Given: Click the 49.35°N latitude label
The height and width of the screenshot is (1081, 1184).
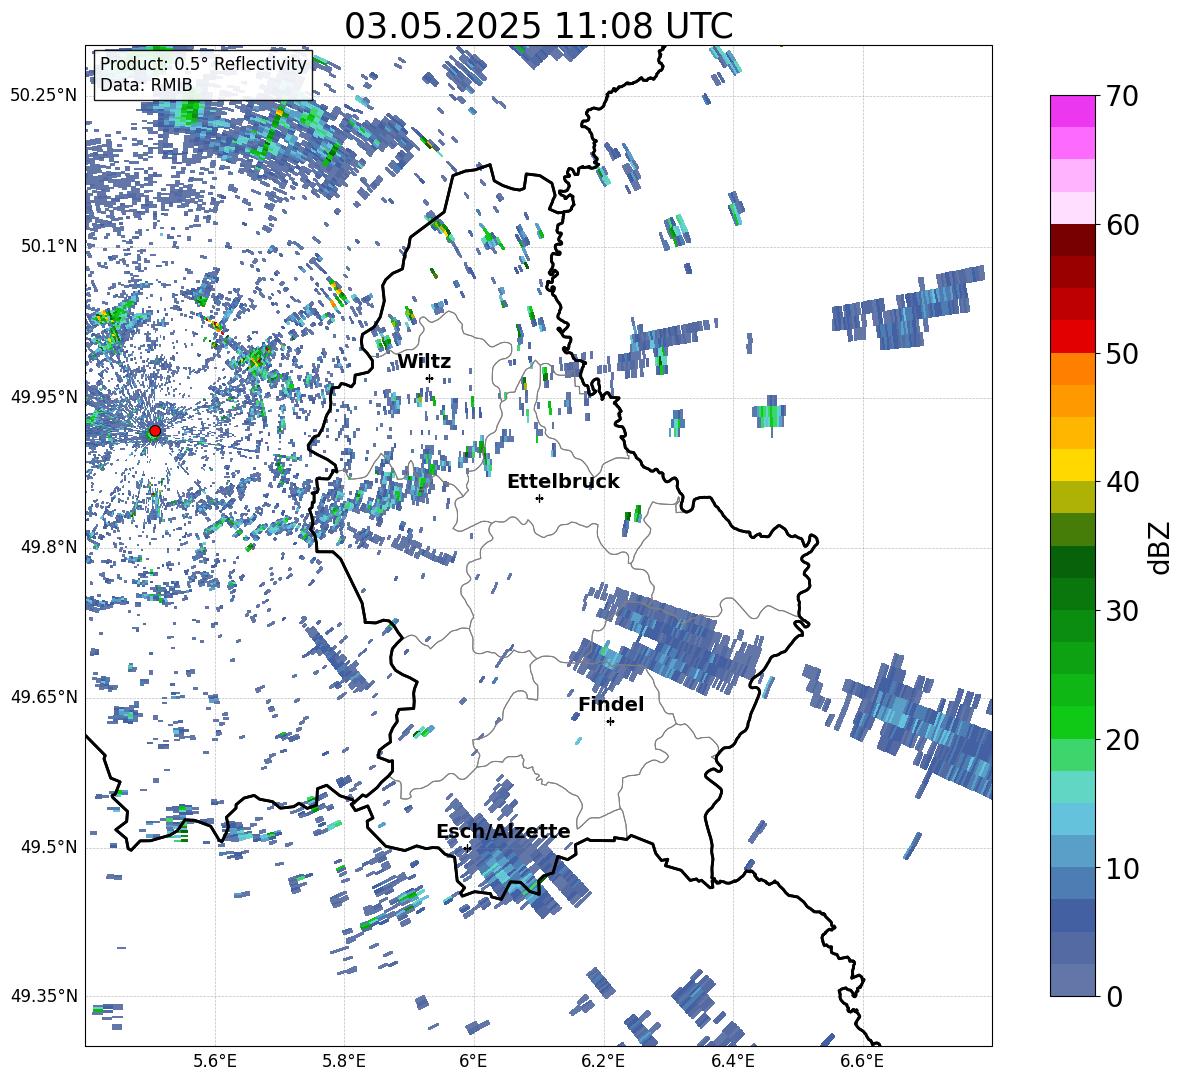Looking at the screenshot, I should coord(44,996).
